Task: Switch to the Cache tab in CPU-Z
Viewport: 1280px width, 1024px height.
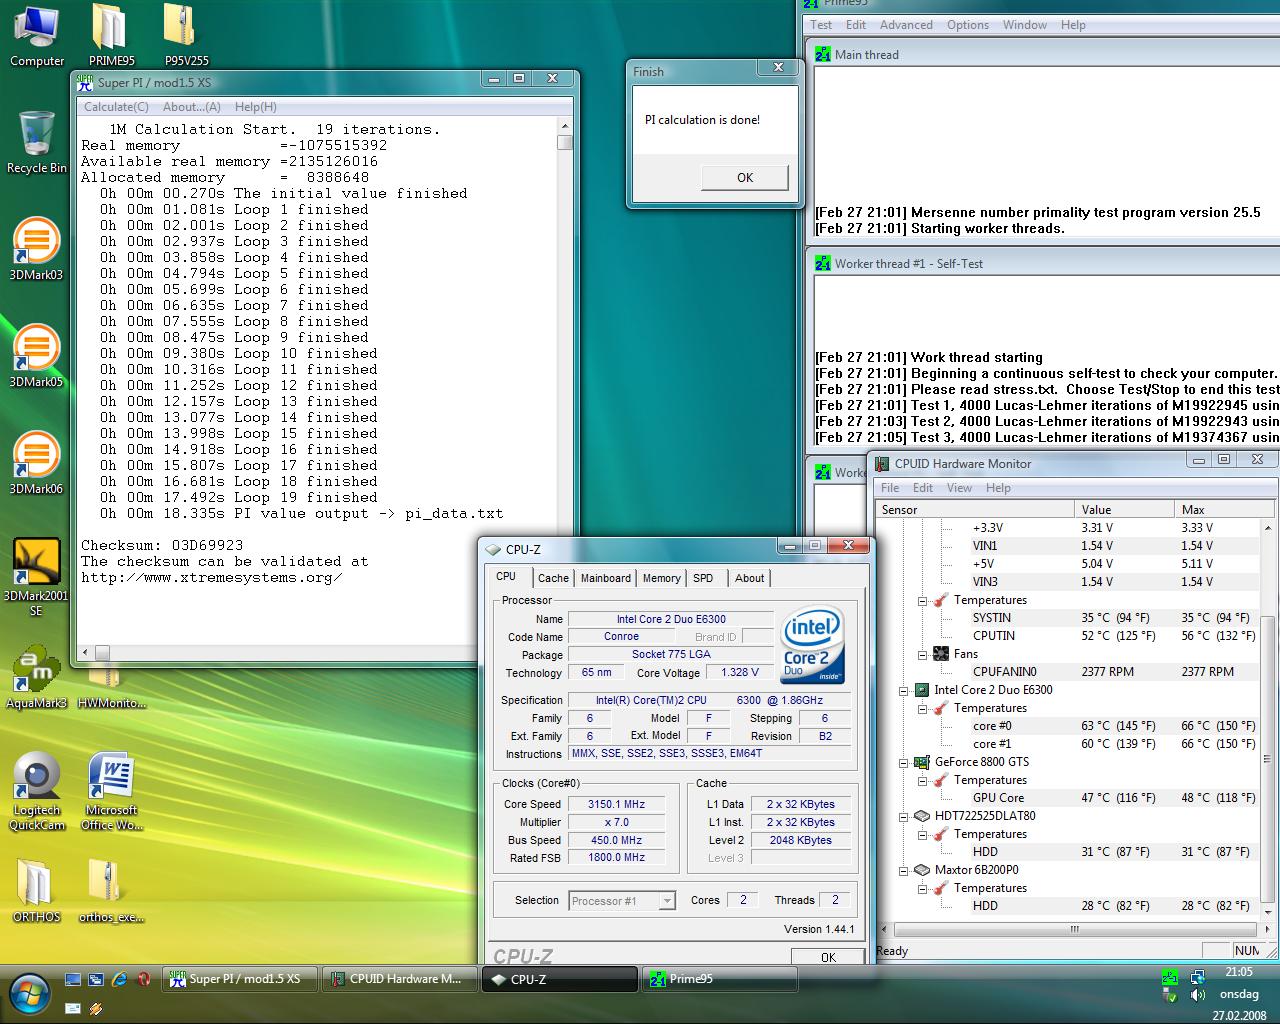Action: click(553, 578)
